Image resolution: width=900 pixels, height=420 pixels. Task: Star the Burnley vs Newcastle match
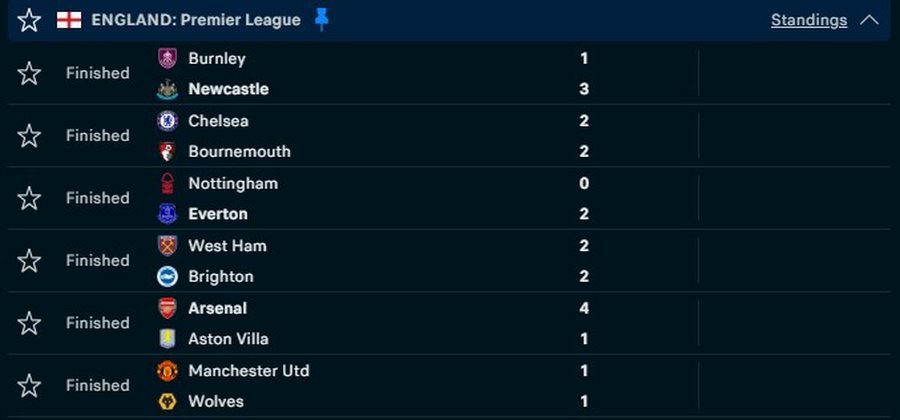(x=29, y=73)
